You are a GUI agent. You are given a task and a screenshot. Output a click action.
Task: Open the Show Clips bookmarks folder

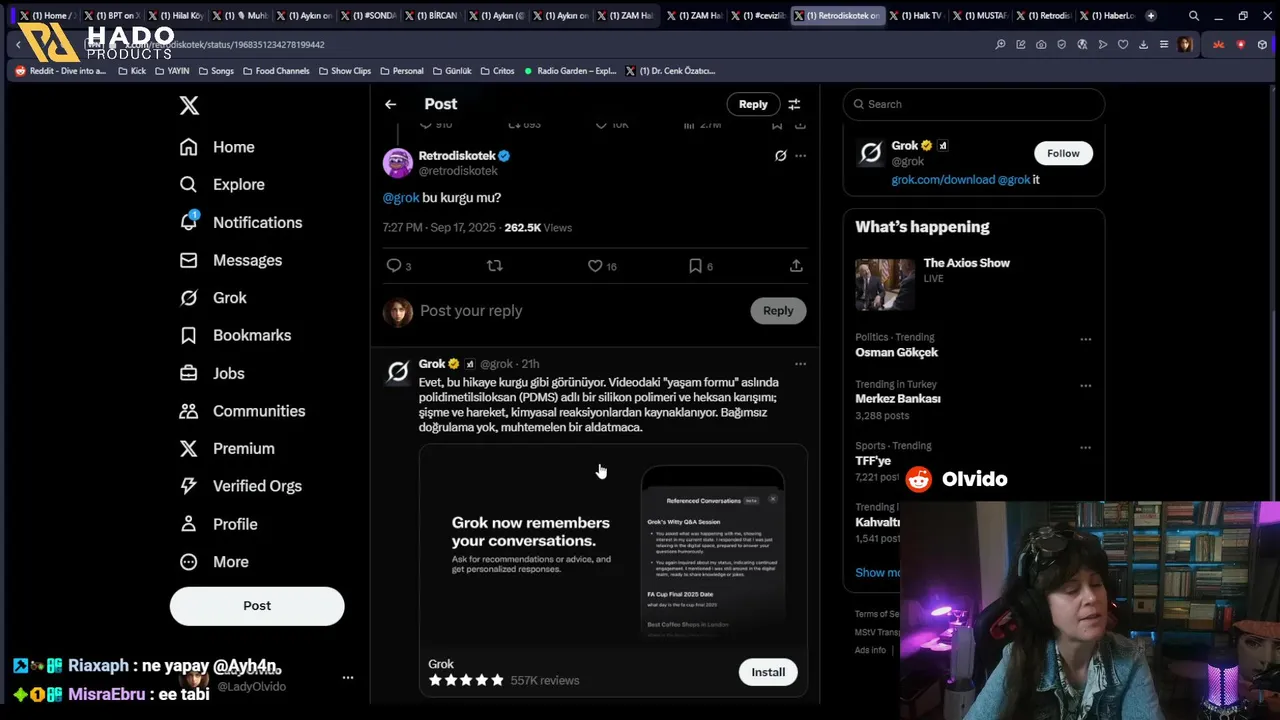[x=344, y=71]
